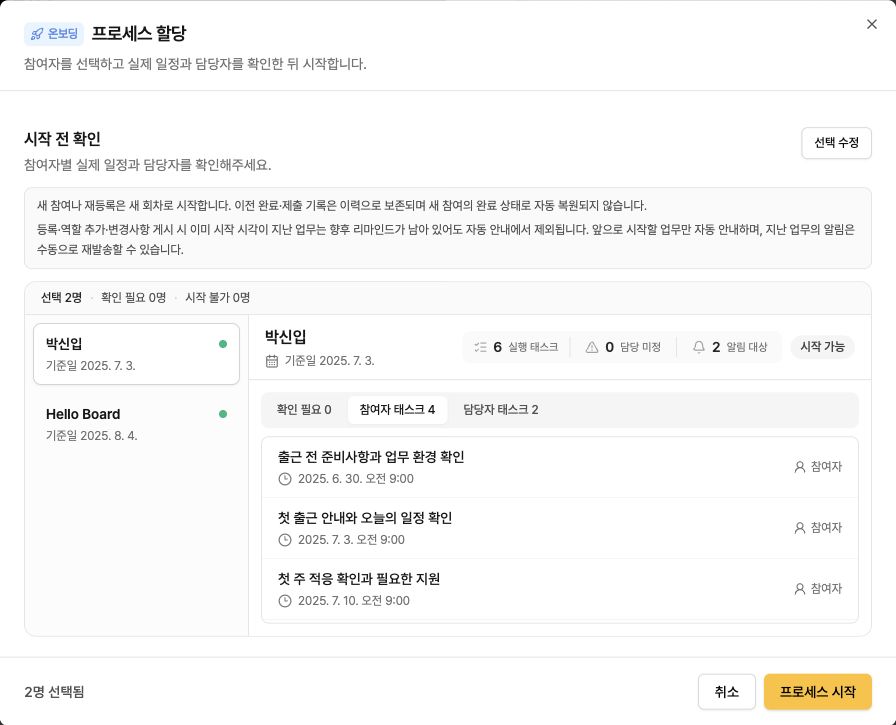The height and width of the screenshot is (725, 896).
Task: Click the 2명 선택됨 footer text
Action: coord(54,692)
